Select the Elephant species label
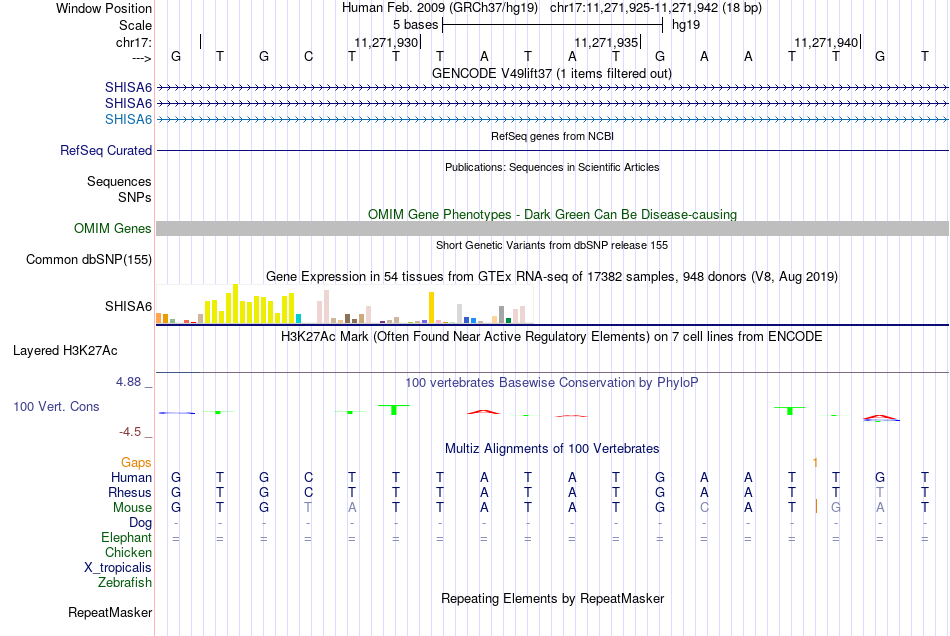 coord(126,537)
